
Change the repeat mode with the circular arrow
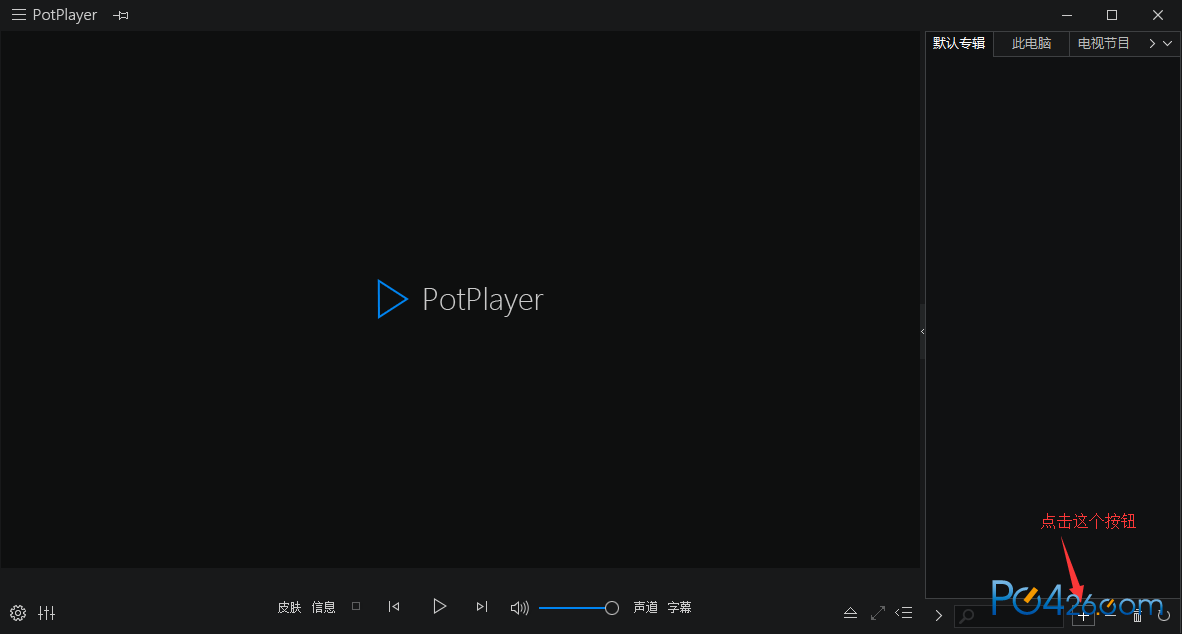click(x=1164, y=616)
